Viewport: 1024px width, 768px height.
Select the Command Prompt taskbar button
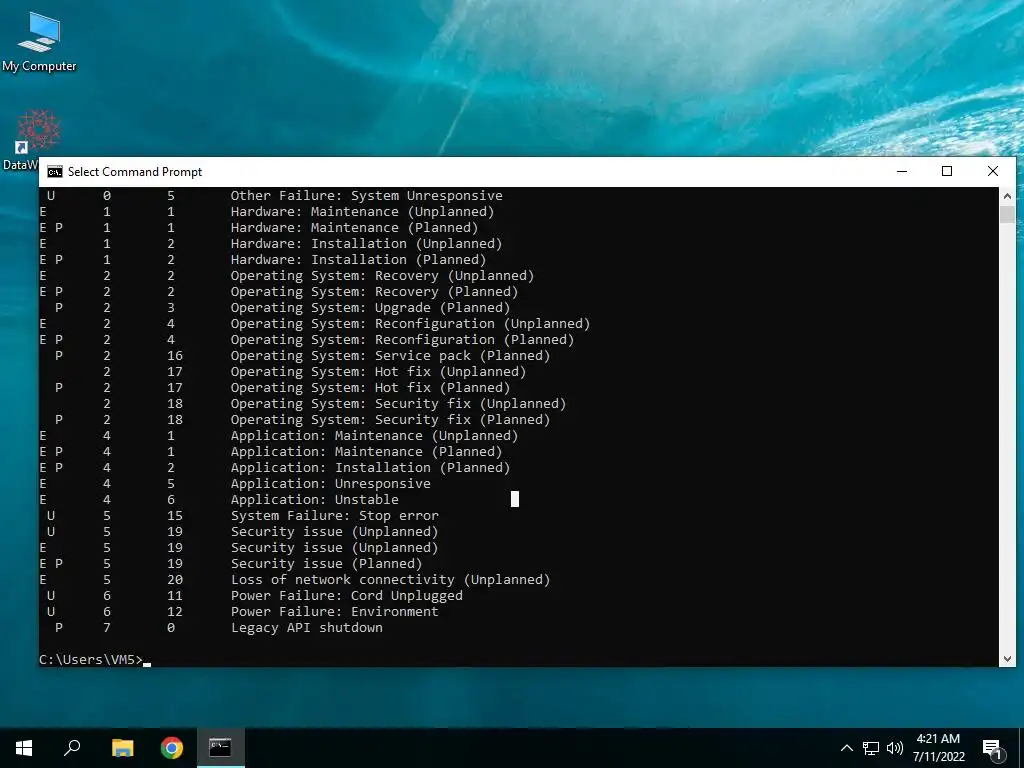220,748
